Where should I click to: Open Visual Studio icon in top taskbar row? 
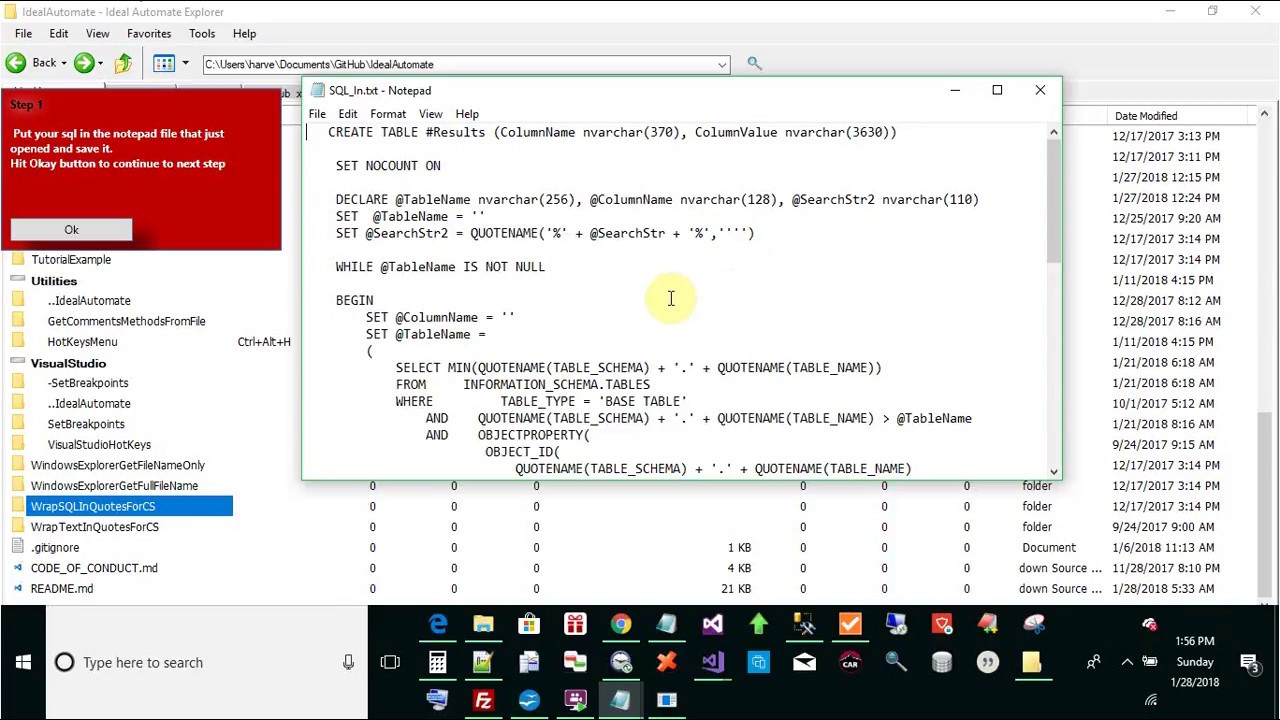[x=712, y=625]
